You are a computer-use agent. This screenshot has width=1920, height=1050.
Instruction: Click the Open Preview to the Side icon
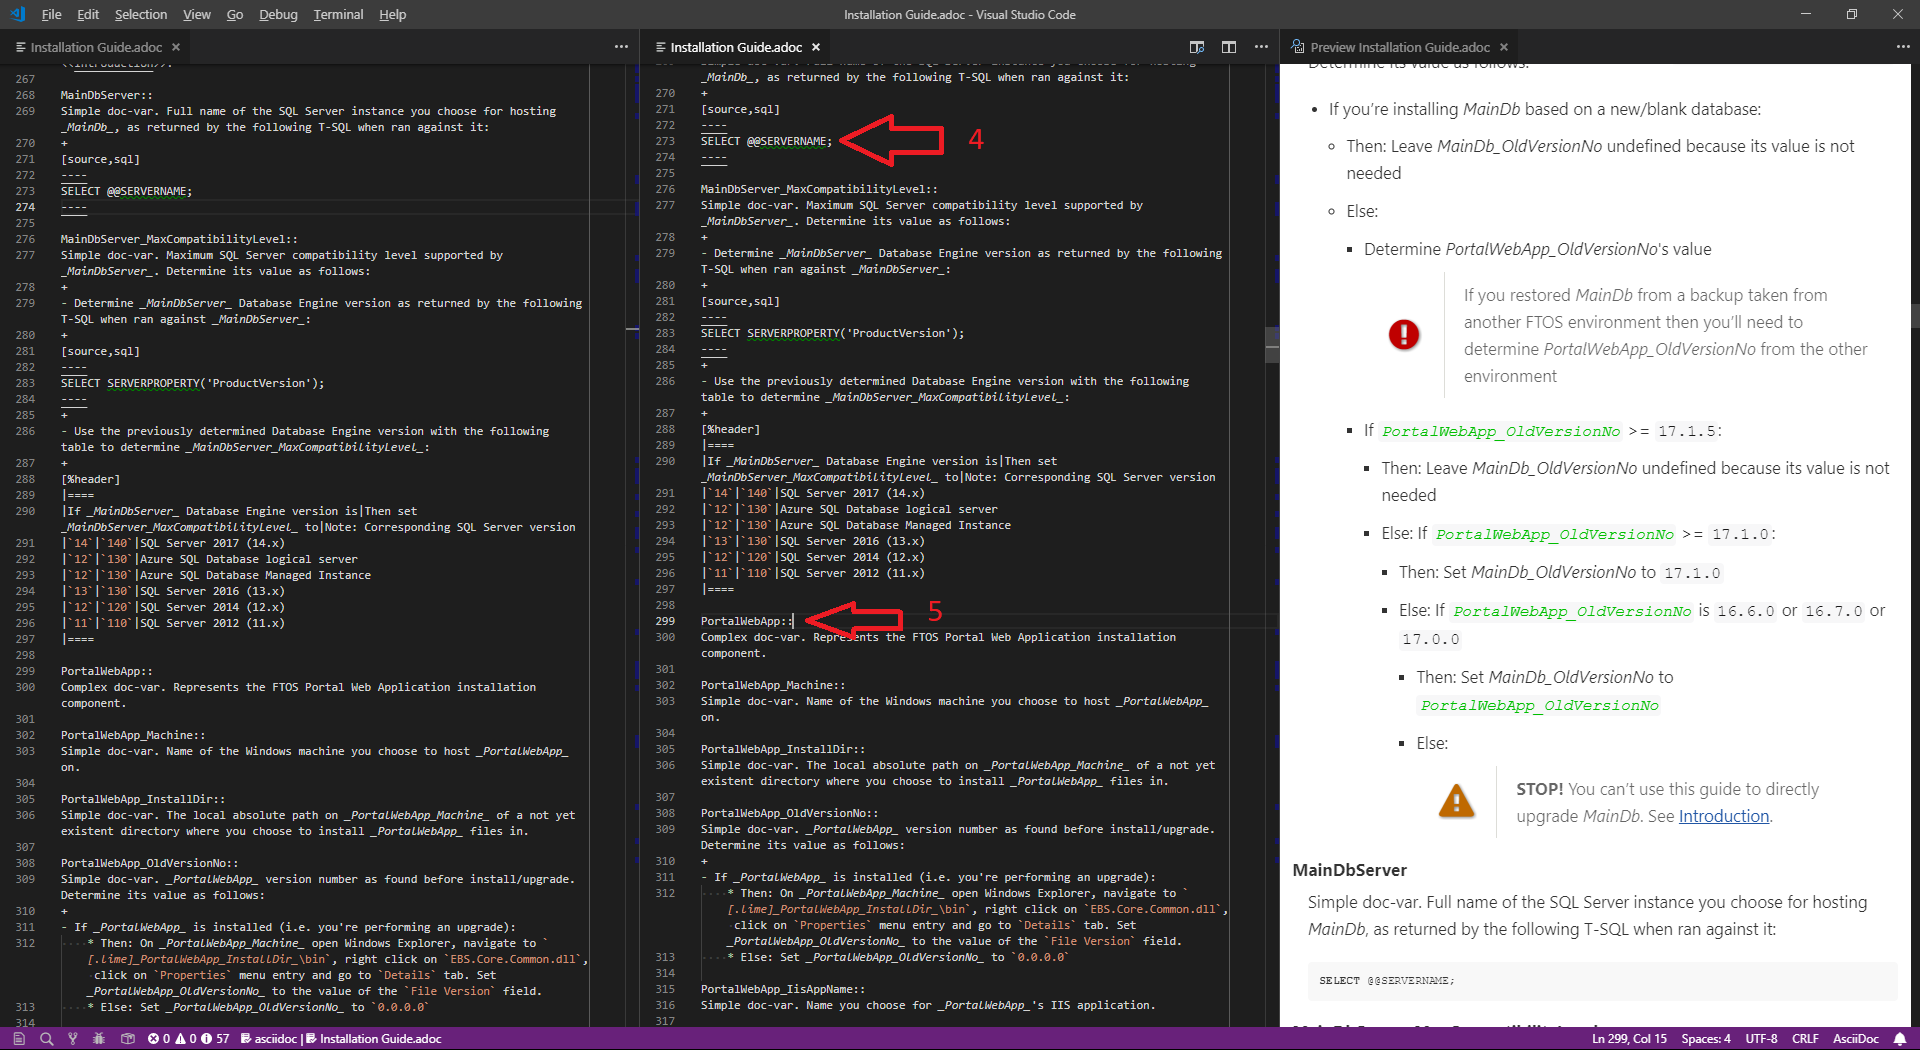[1197, 47]
